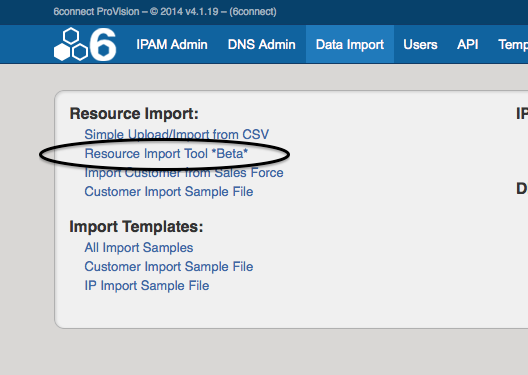This screenshot has width=528, height=375.
Task: Open the IPAM Admin menu
Action: (172, 44)
